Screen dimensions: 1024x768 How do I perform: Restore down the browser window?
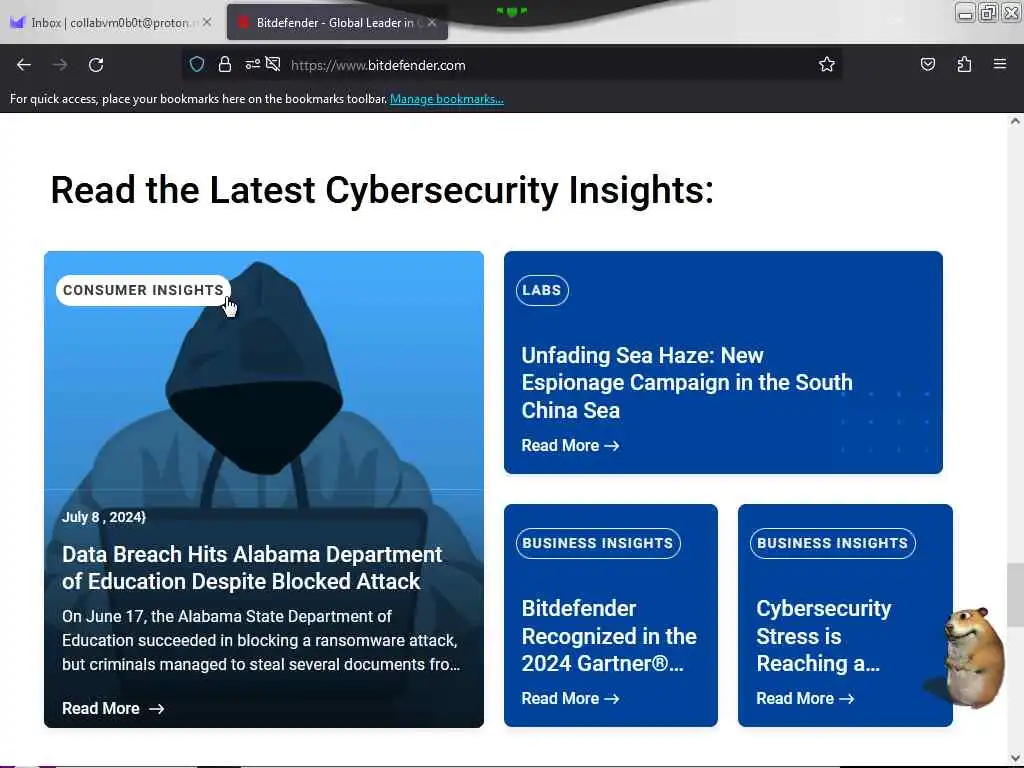point(988,12)
